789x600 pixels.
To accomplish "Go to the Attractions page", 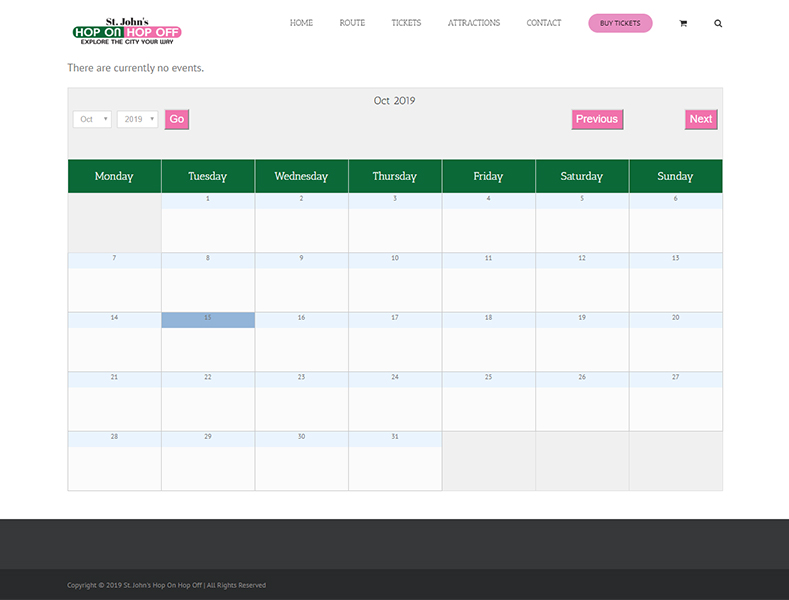I will (x=474, y=23).
